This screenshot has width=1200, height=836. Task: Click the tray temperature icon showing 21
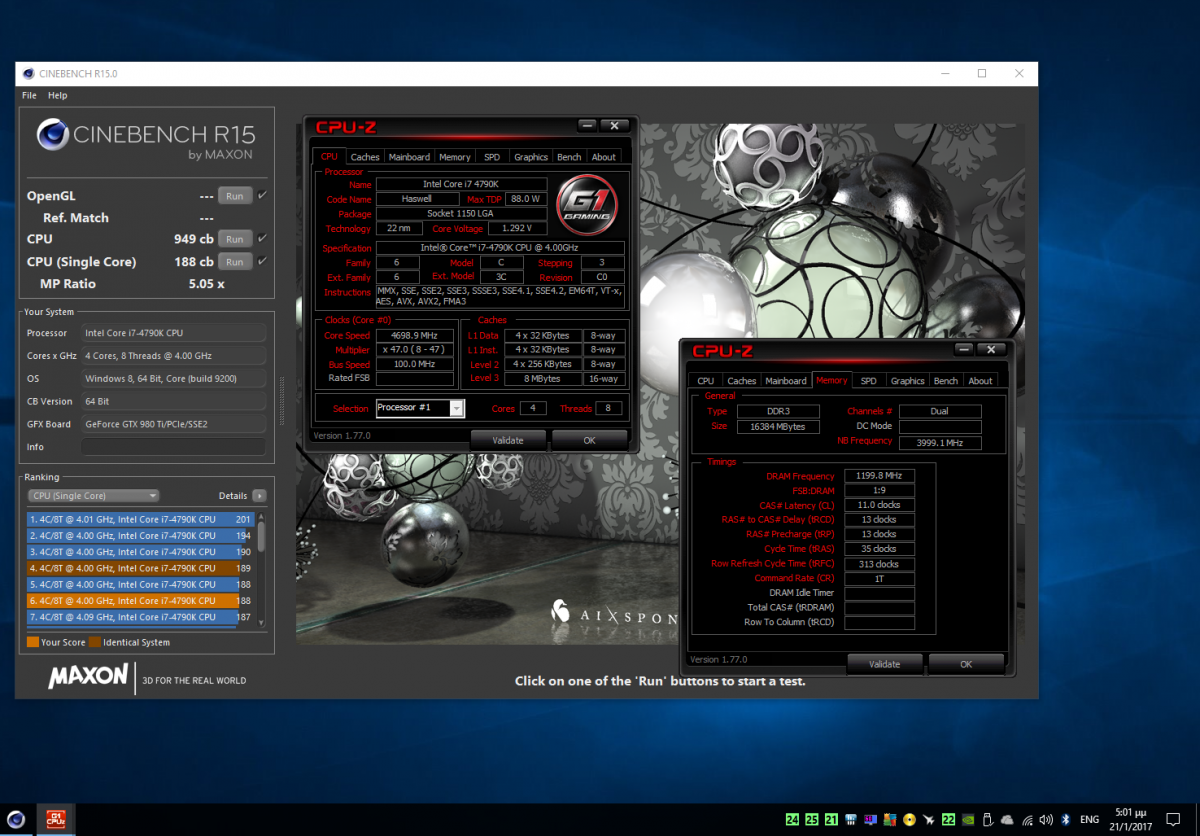click(x=831, y=820)
